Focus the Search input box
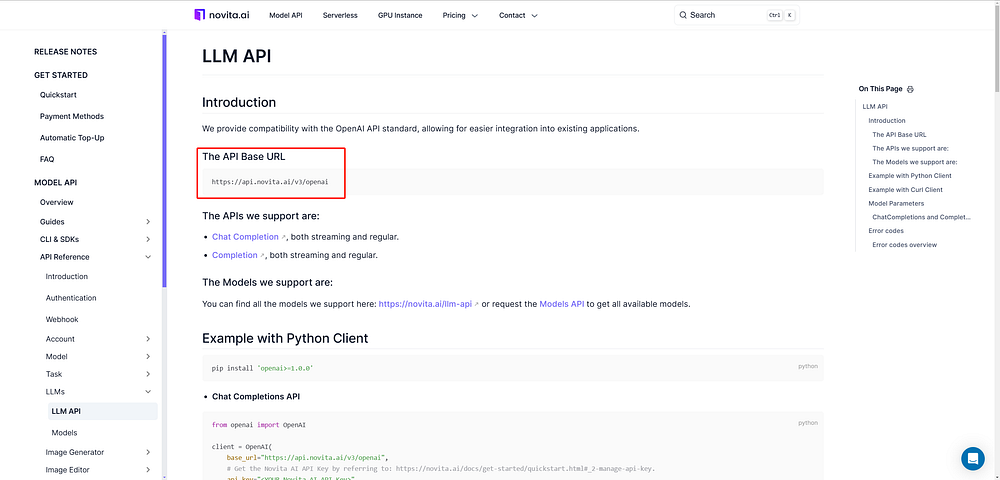Image resolution: width=1000 pixels, height=480 pixels. (737, 15)
